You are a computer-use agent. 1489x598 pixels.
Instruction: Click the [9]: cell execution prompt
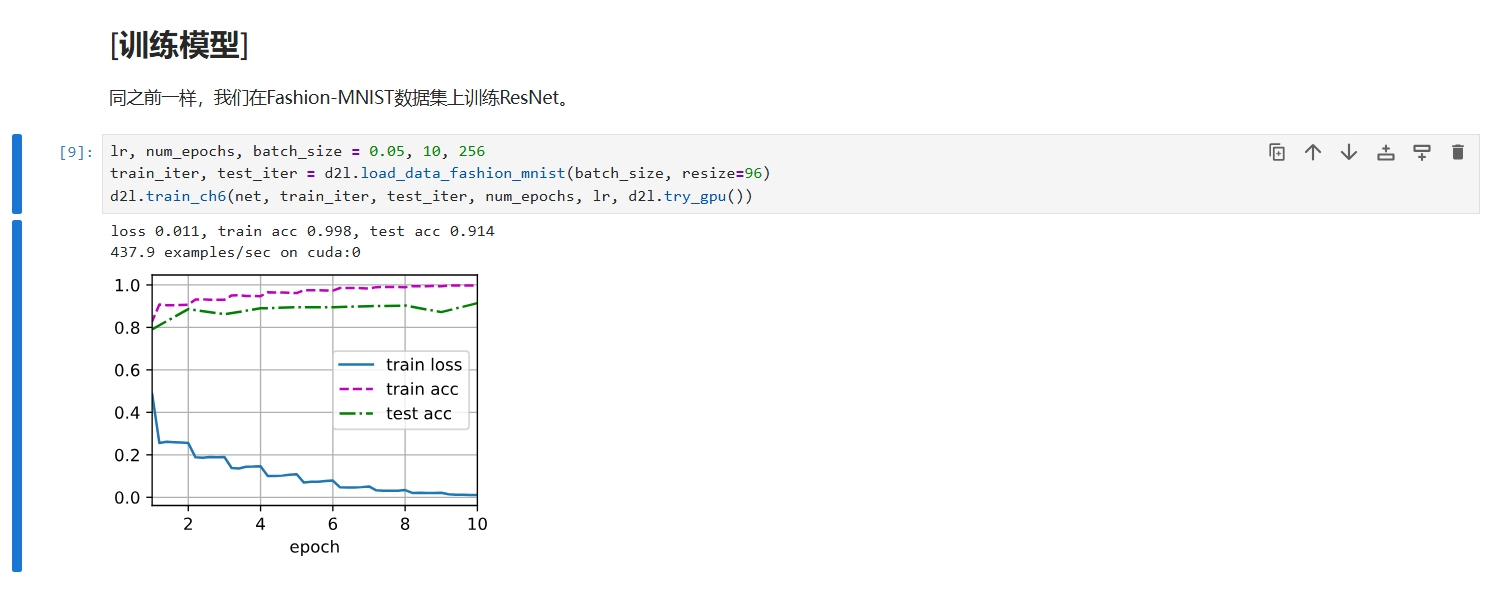(x=76, y=152)
